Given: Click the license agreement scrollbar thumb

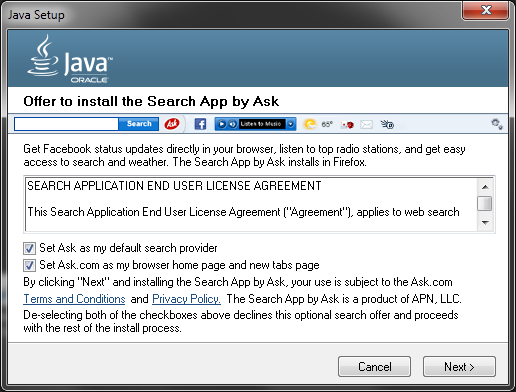Looking at the screenshot, I should [x=485, y=203].
